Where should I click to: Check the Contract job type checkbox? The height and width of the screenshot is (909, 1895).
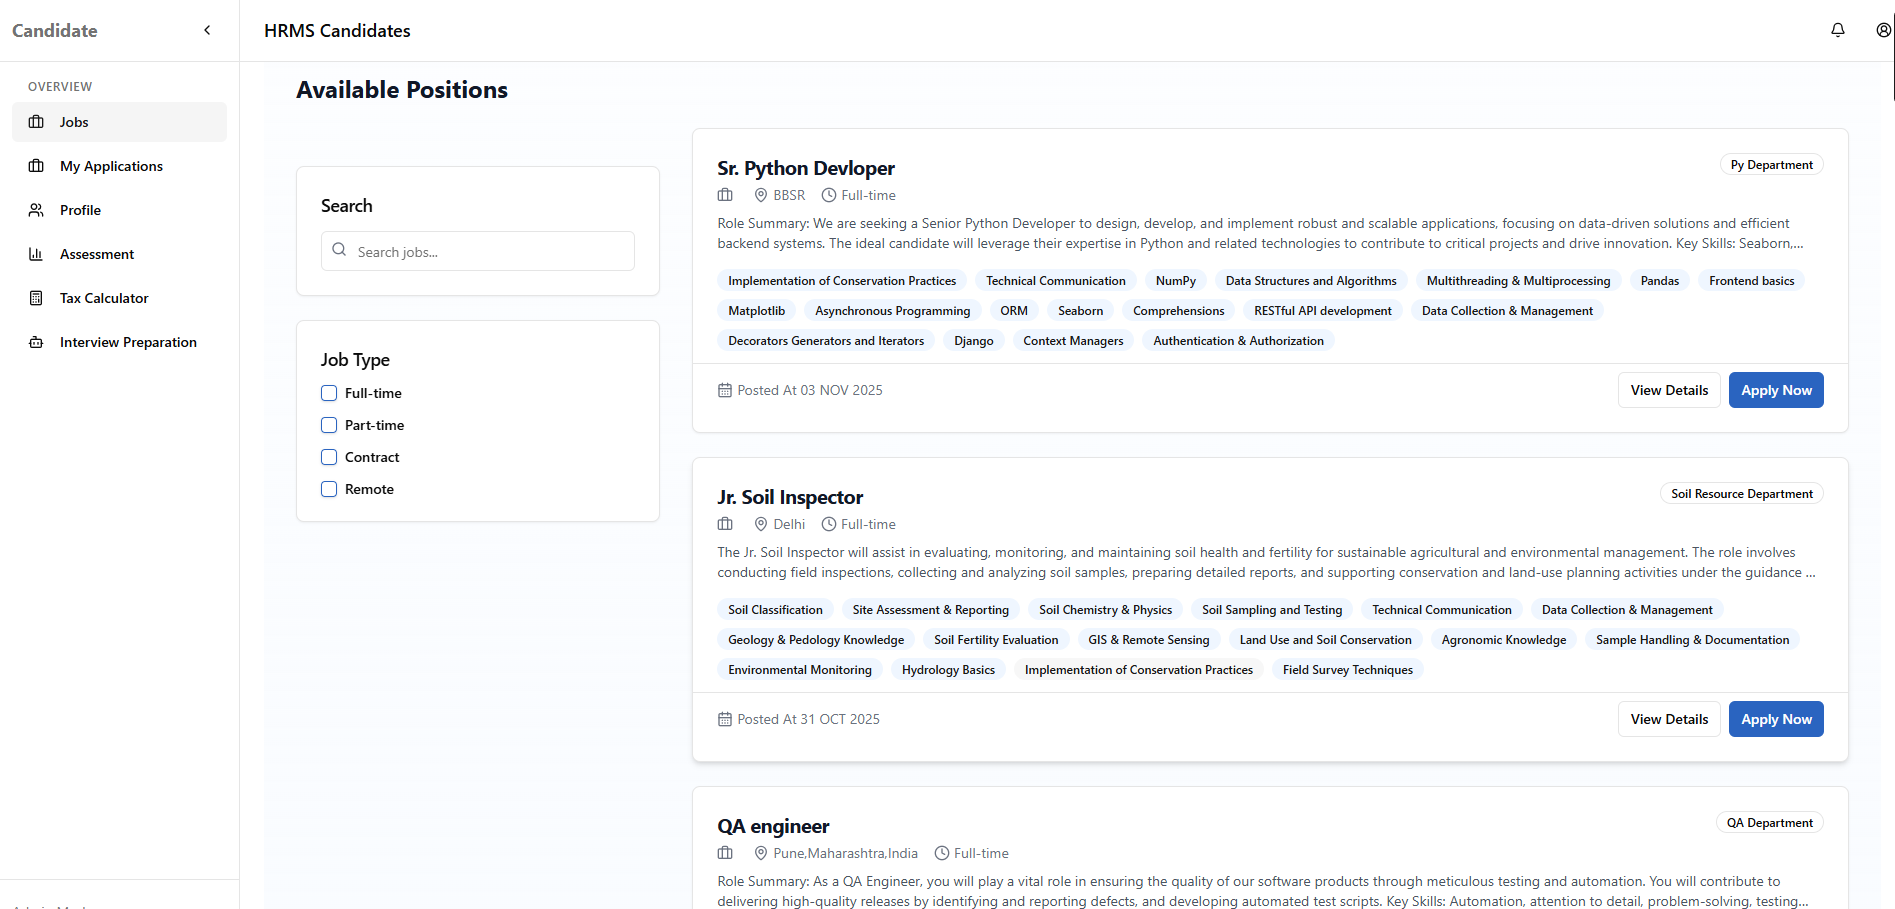pyautogui.click(x=328, y=457)
